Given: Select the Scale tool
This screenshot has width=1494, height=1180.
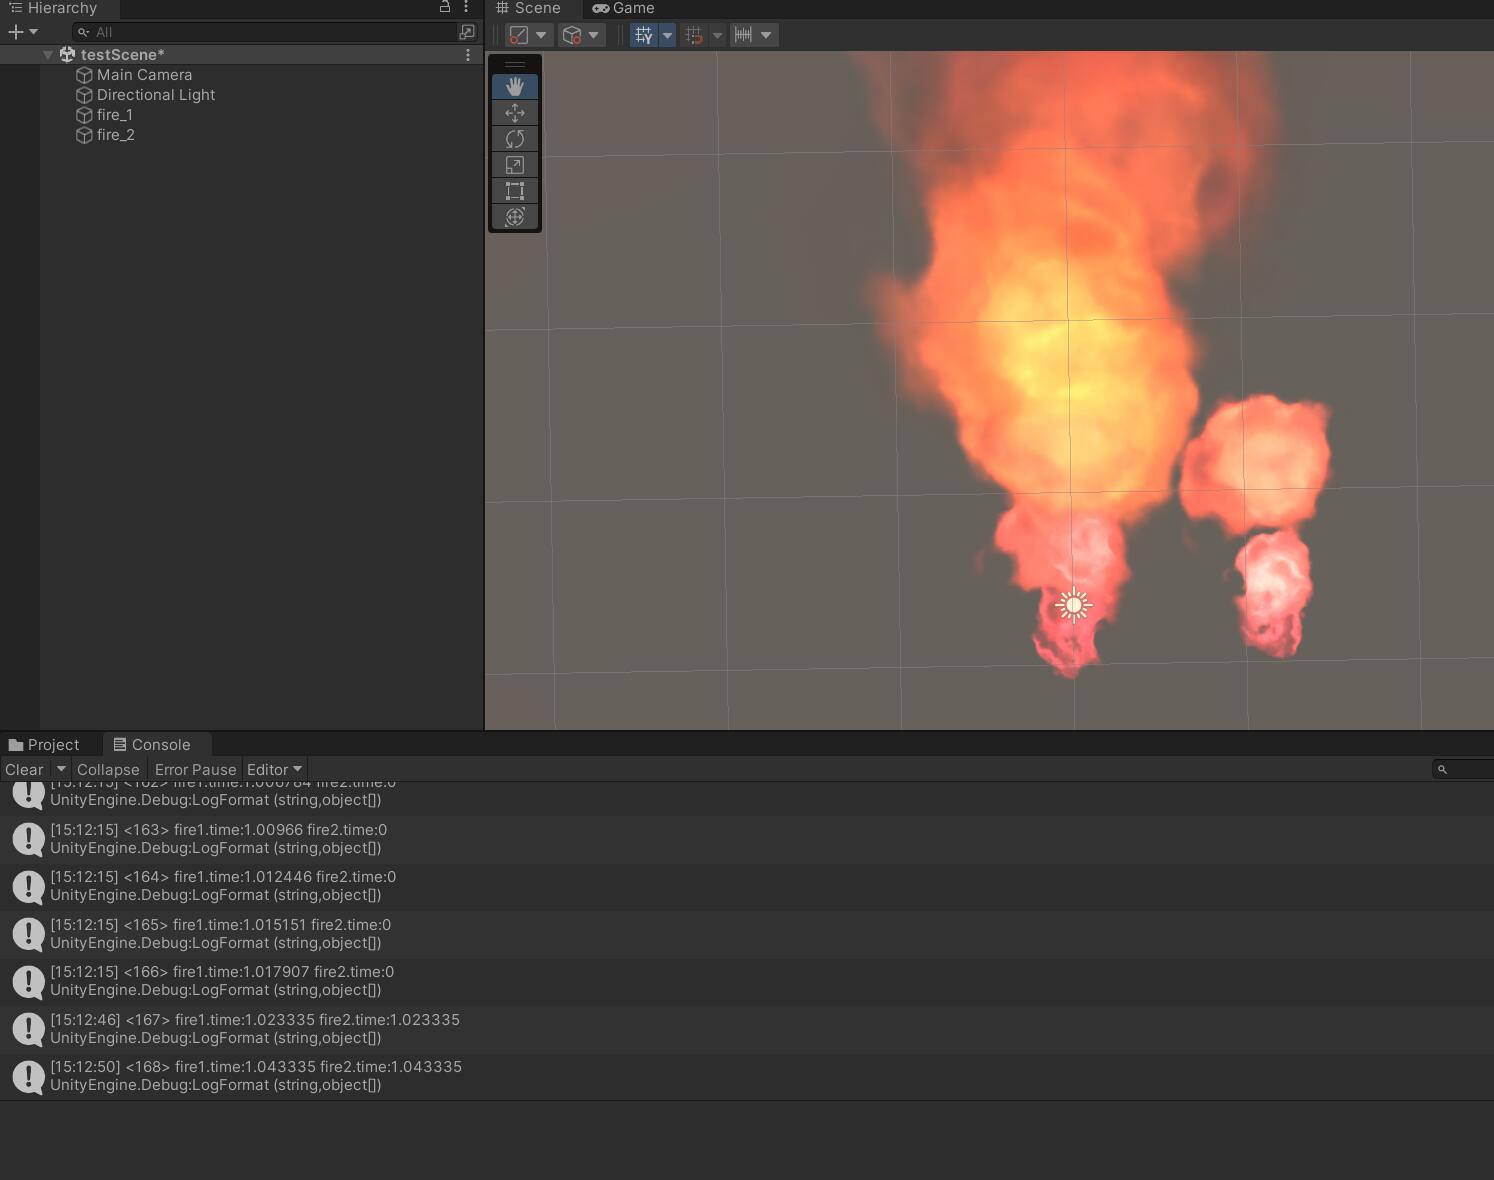Looking at the screenshot, I should point(515,165).
